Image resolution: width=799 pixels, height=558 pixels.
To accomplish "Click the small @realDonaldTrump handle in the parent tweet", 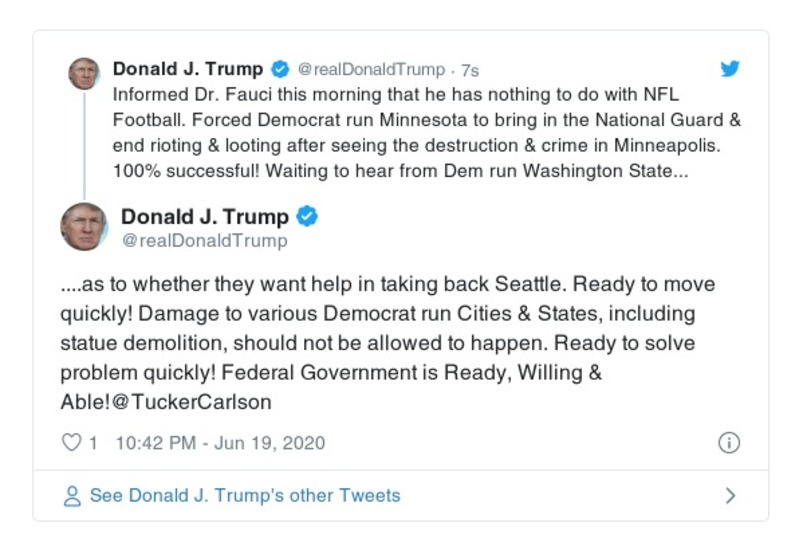I will click(x=370, y=70).
